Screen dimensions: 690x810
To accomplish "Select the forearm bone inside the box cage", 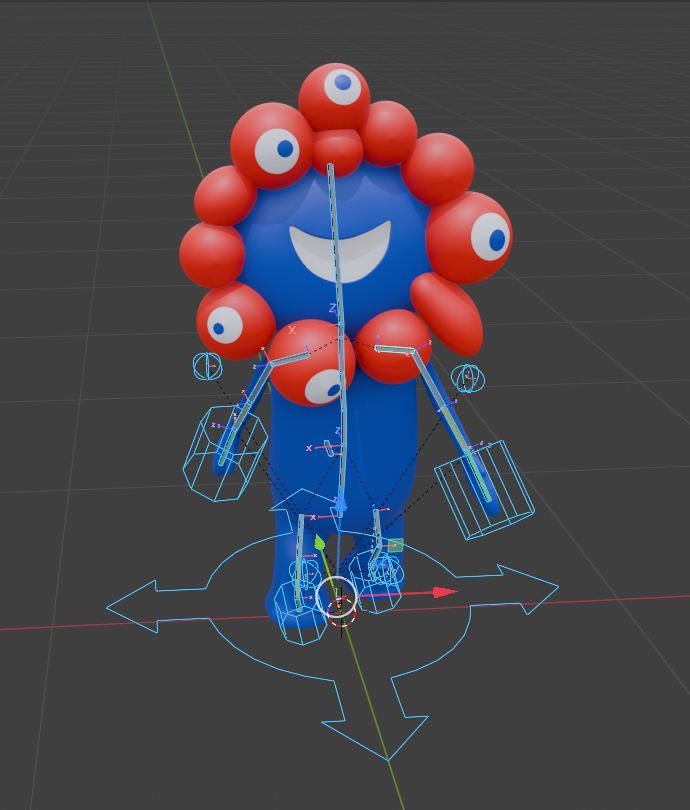I will (x=478, y=474).
